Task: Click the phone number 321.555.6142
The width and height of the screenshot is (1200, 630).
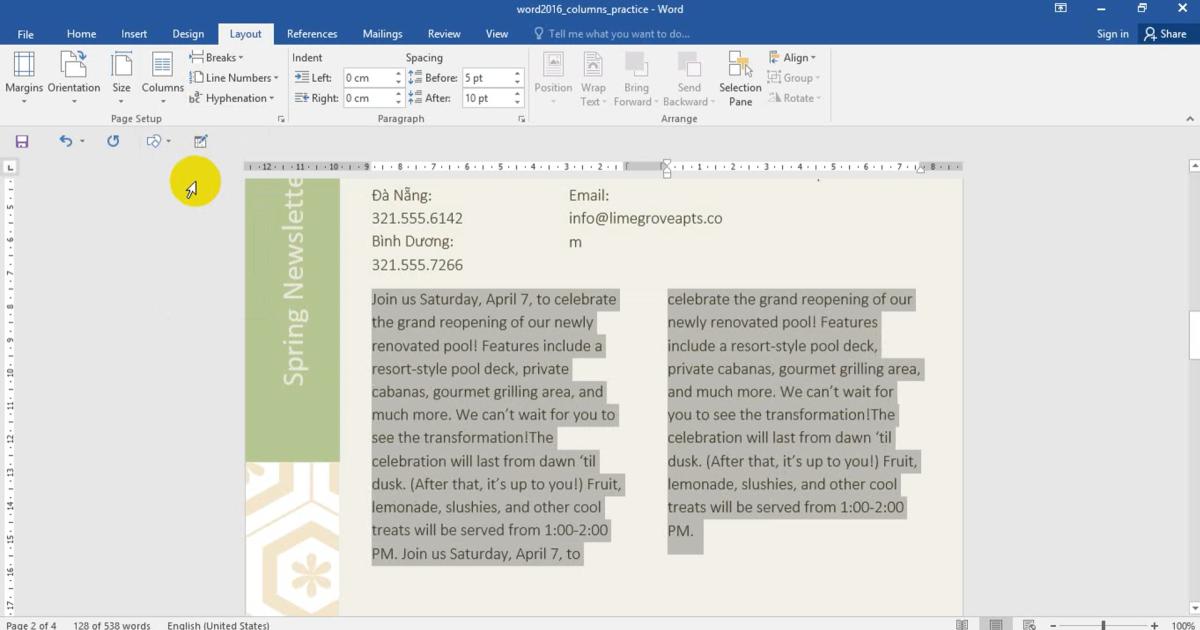Action: point(417,218)
